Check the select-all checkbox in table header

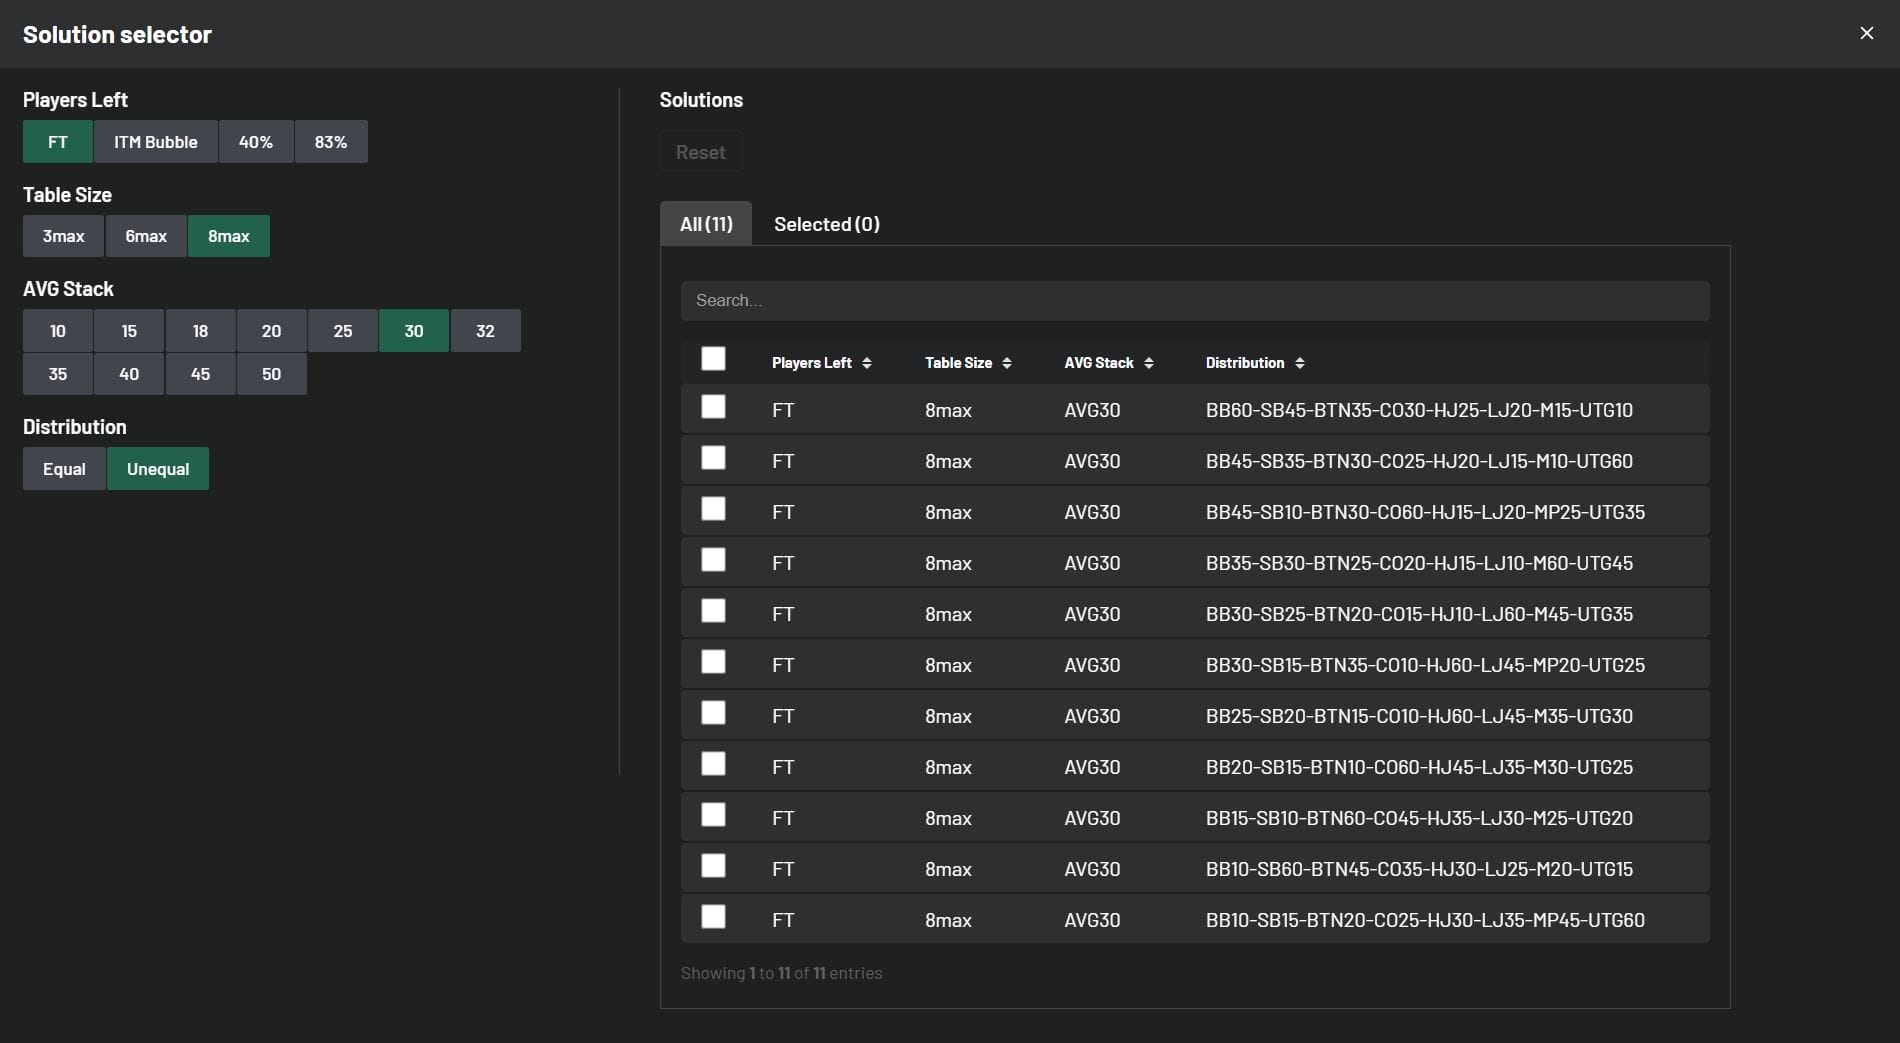point(713,359)
